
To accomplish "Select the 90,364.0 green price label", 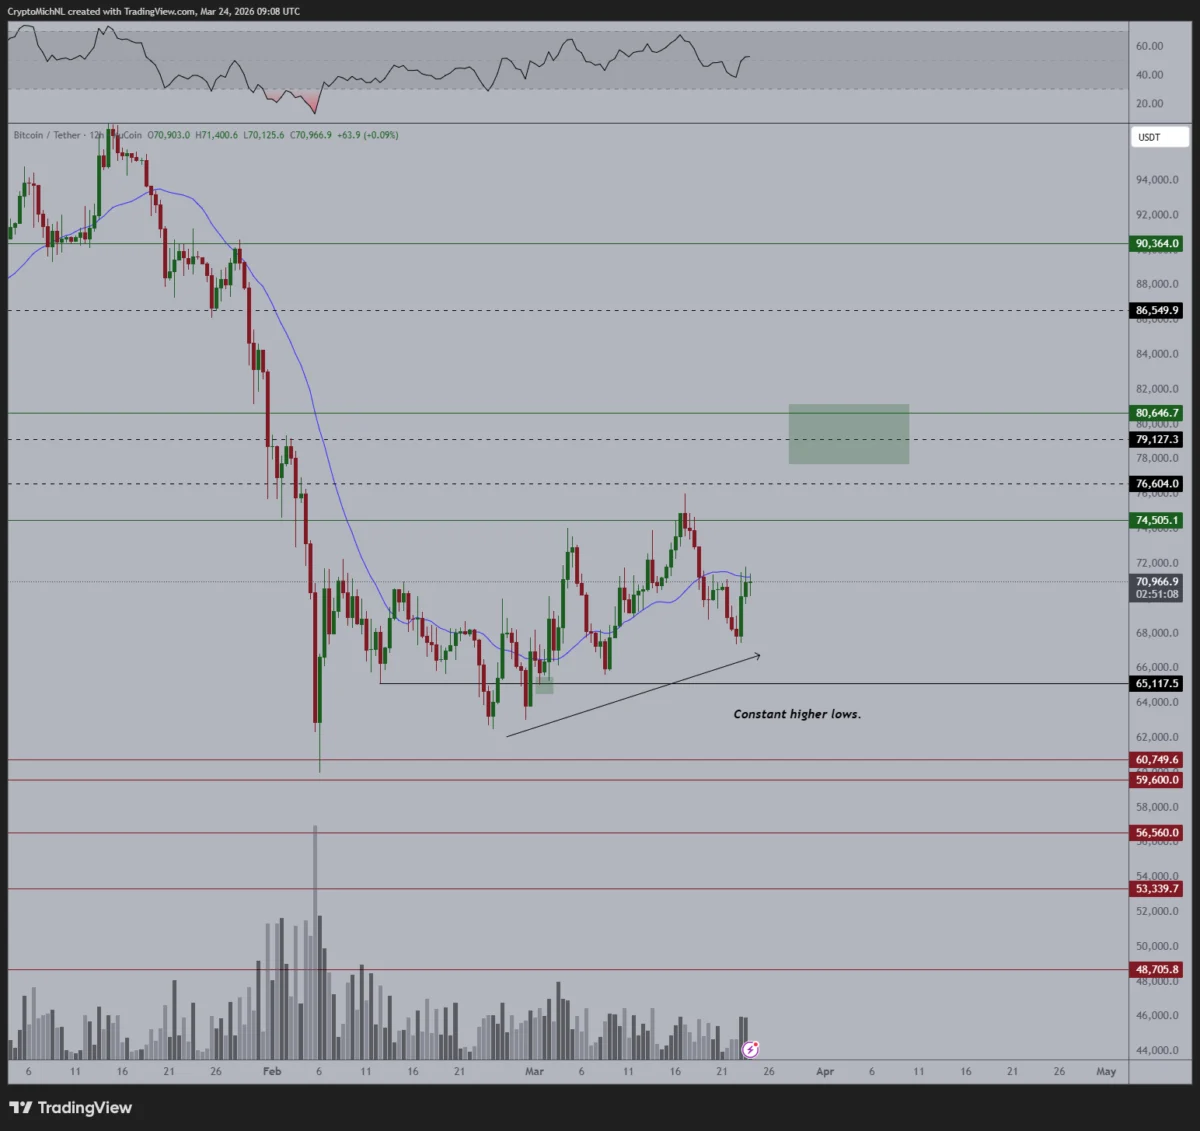I will (1157, 244).
